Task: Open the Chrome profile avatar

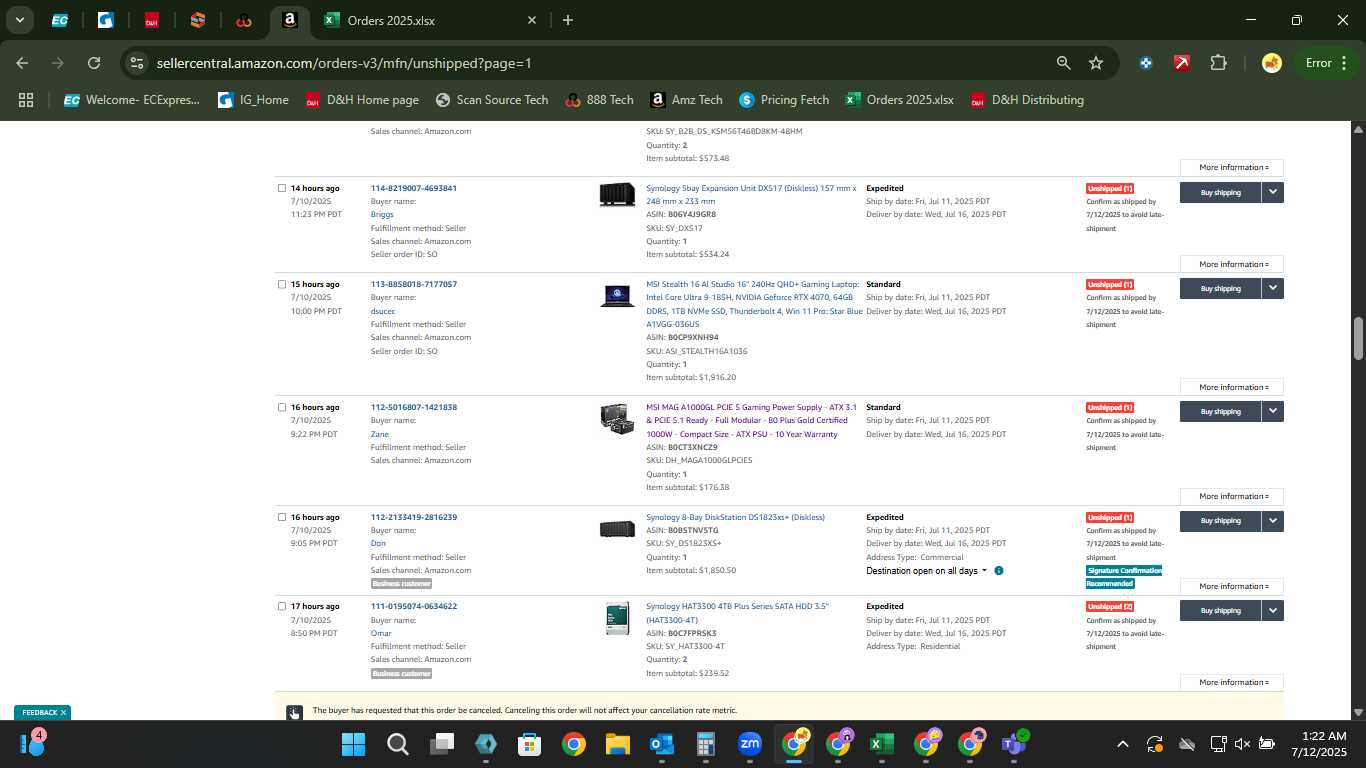Action: pyautogui.click(x=1272, y=63)
